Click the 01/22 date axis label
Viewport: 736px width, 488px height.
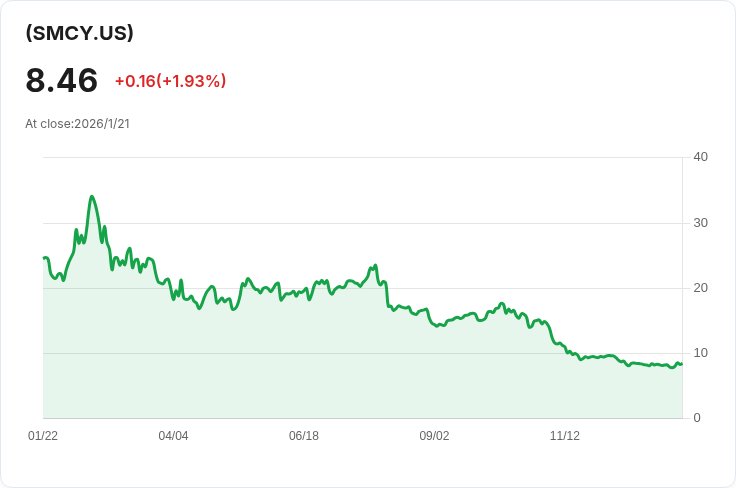coord(43,436)
